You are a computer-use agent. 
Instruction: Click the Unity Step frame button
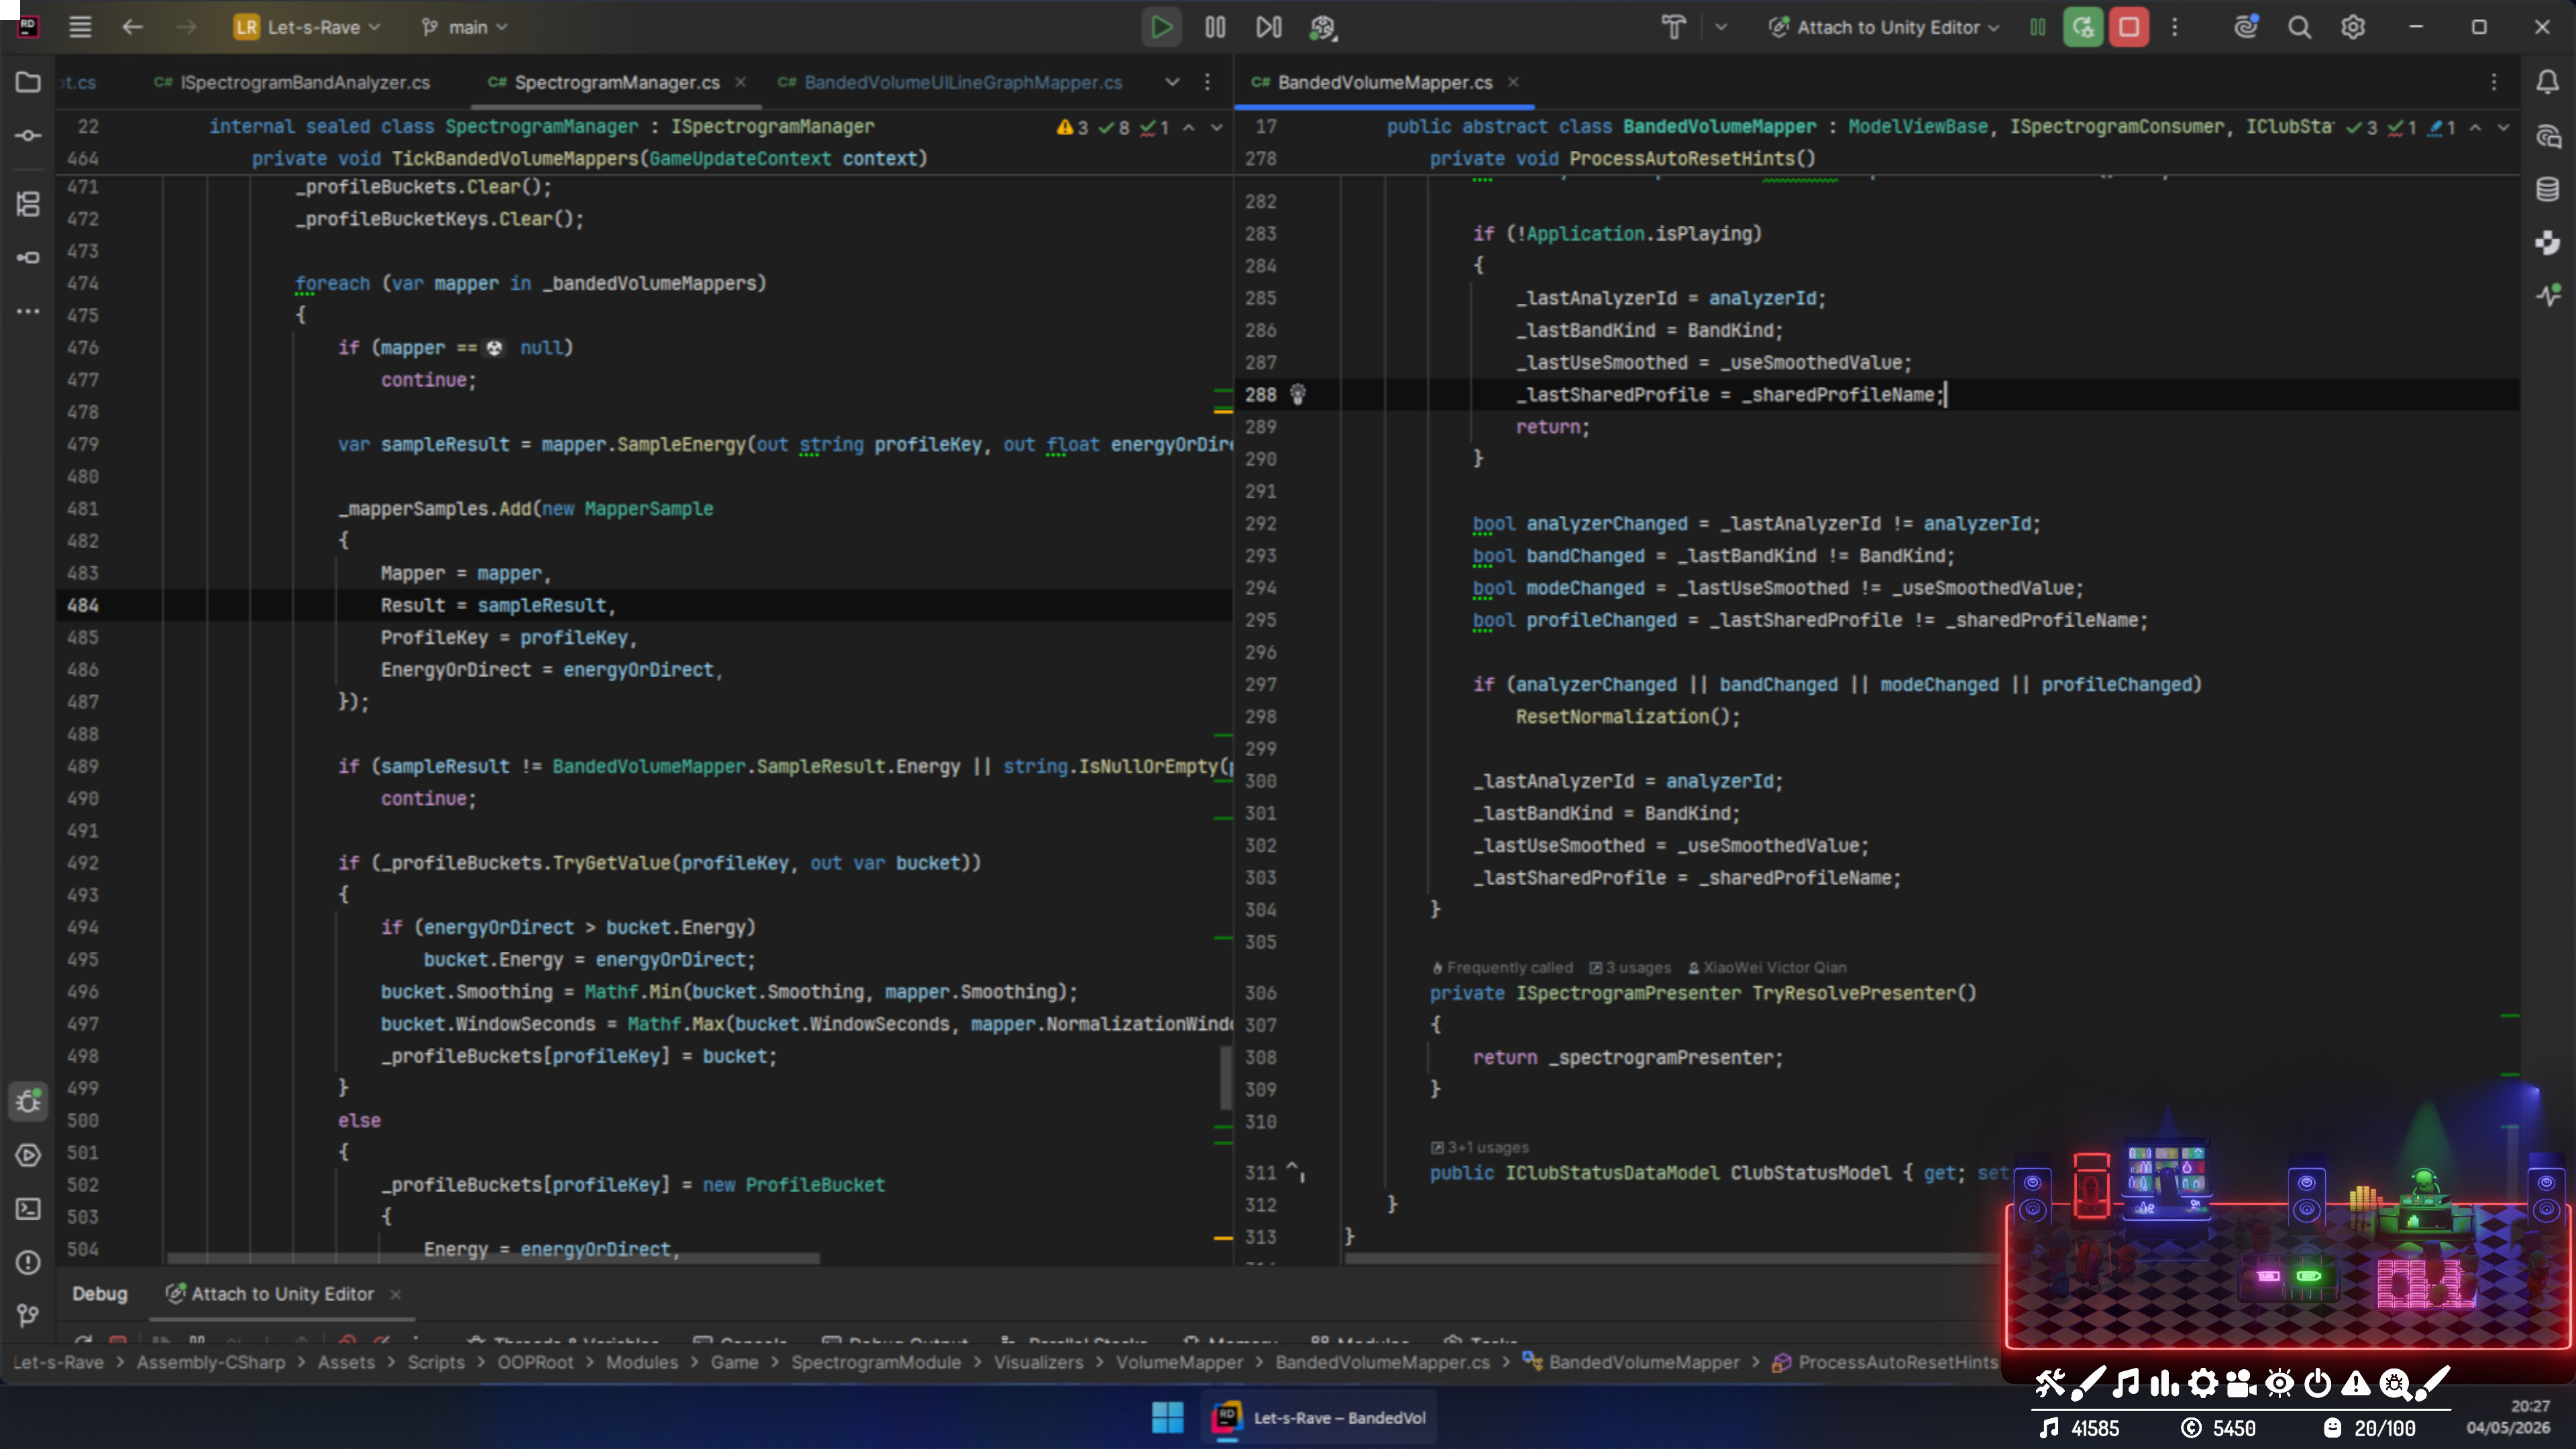[1268, 27]
